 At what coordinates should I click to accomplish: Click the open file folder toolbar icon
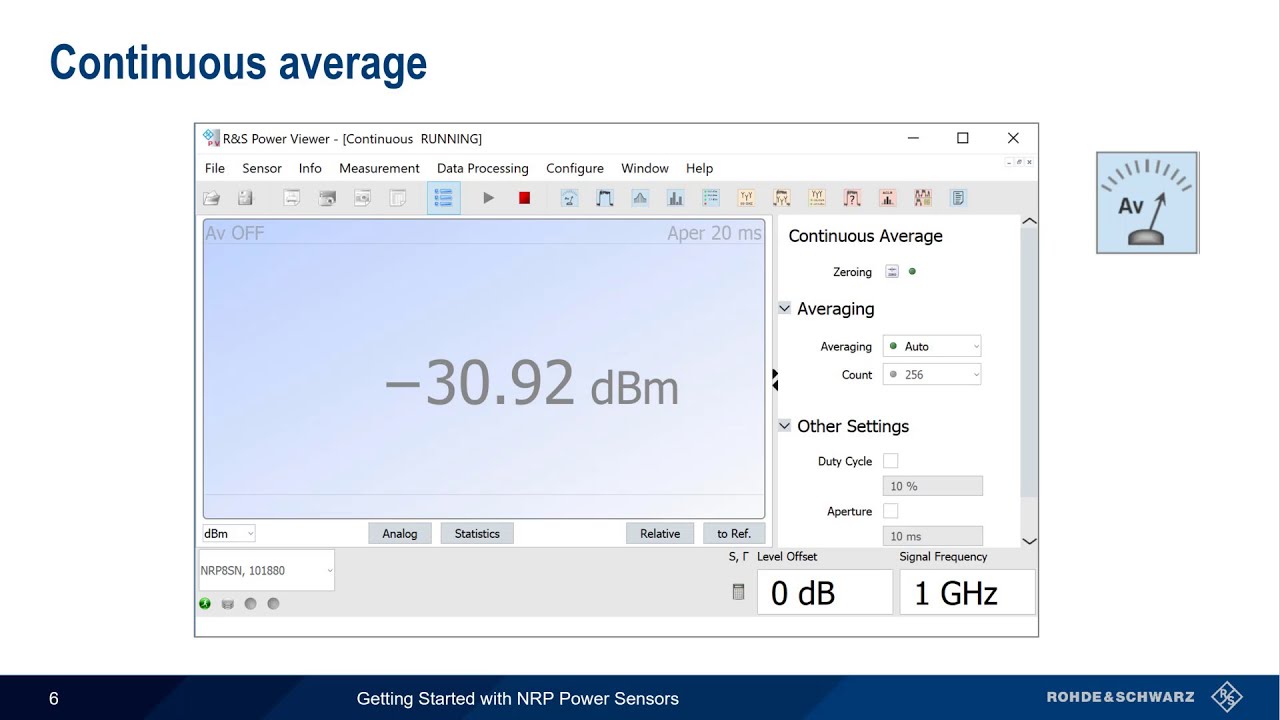212,198
